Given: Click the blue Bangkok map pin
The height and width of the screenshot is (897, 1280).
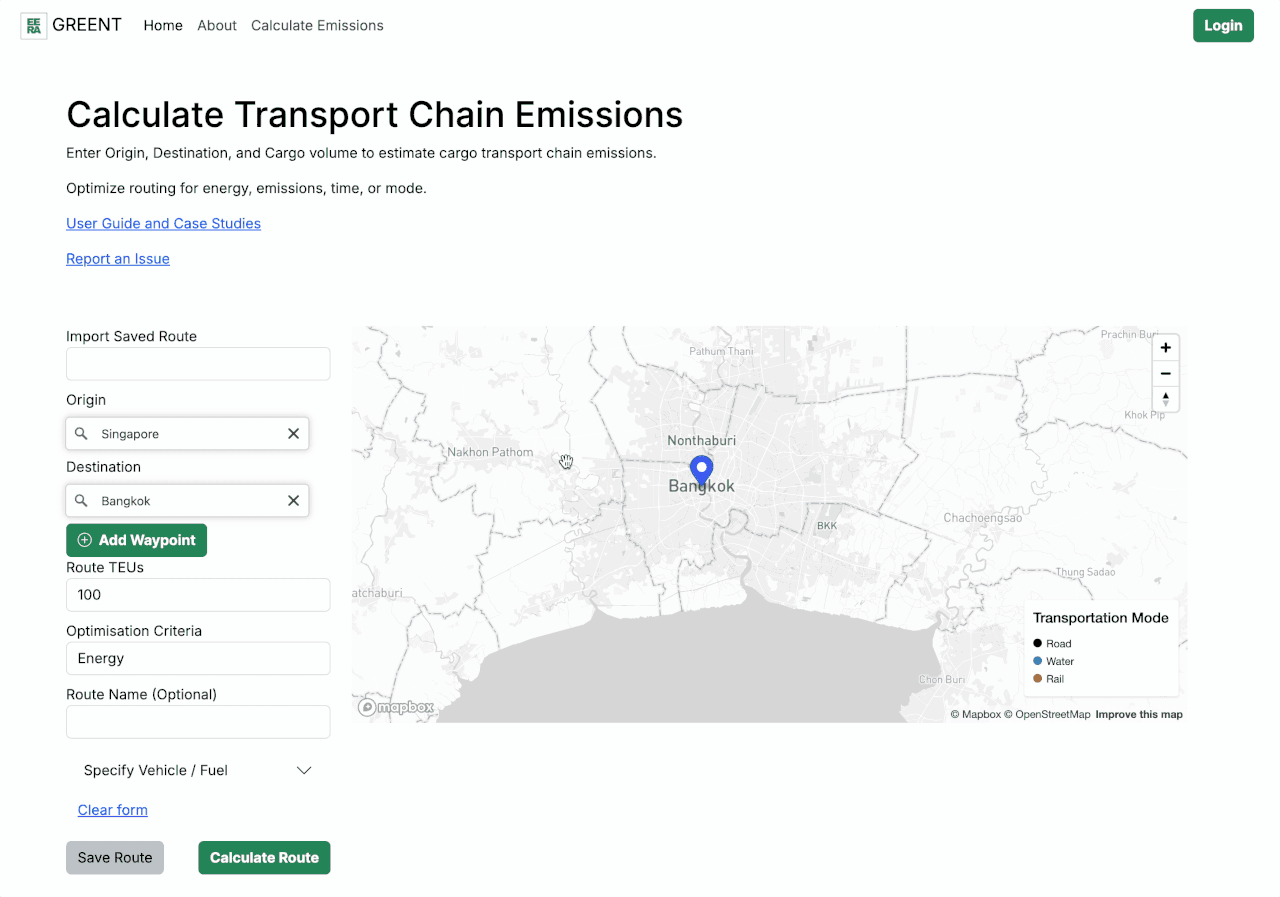Looking at the screenshot, I should tap(702, 469).
